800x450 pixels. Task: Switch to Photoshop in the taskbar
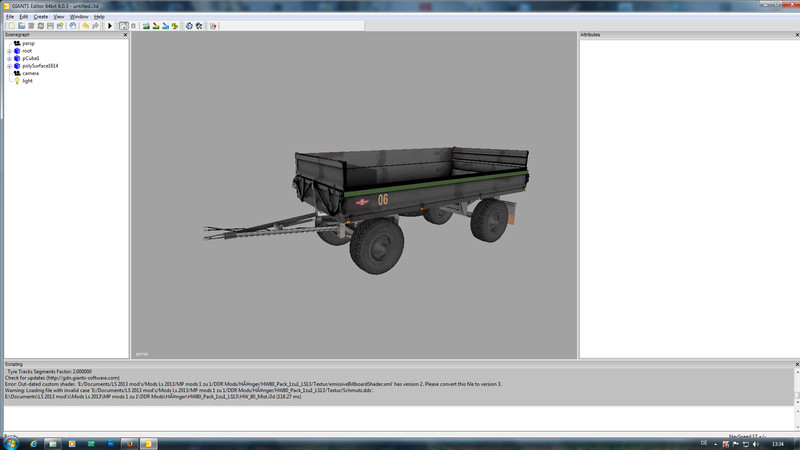click(x=110, y=444)
